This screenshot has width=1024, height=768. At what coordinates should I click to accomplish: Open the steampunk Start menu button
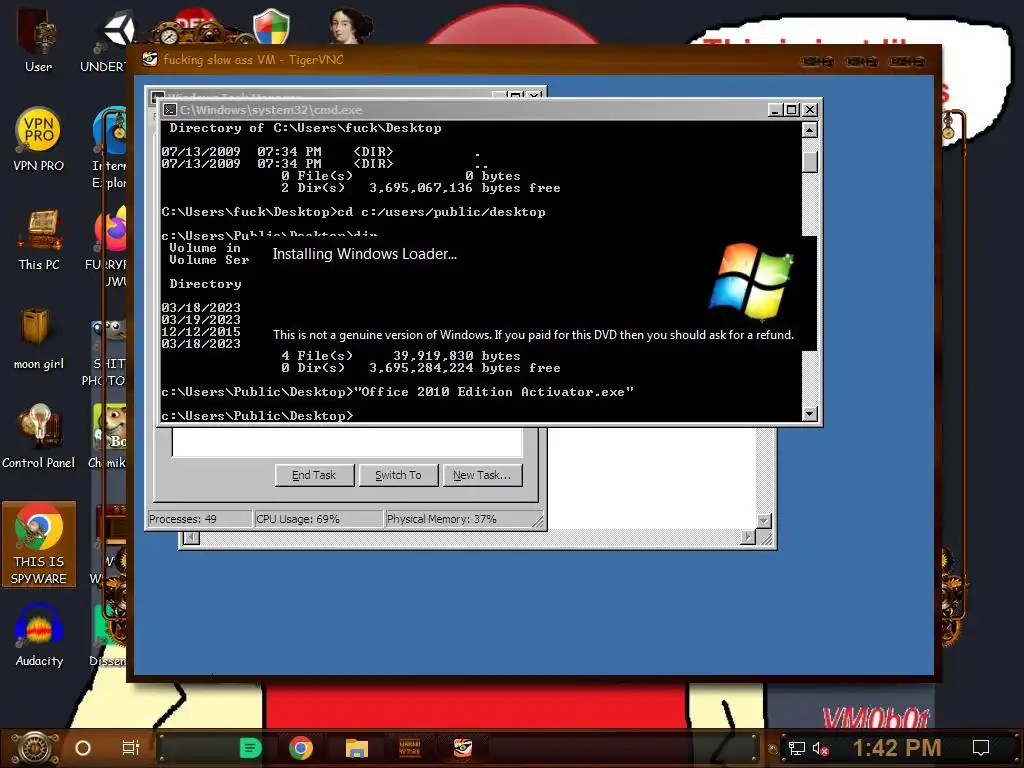tap(34, 748)
